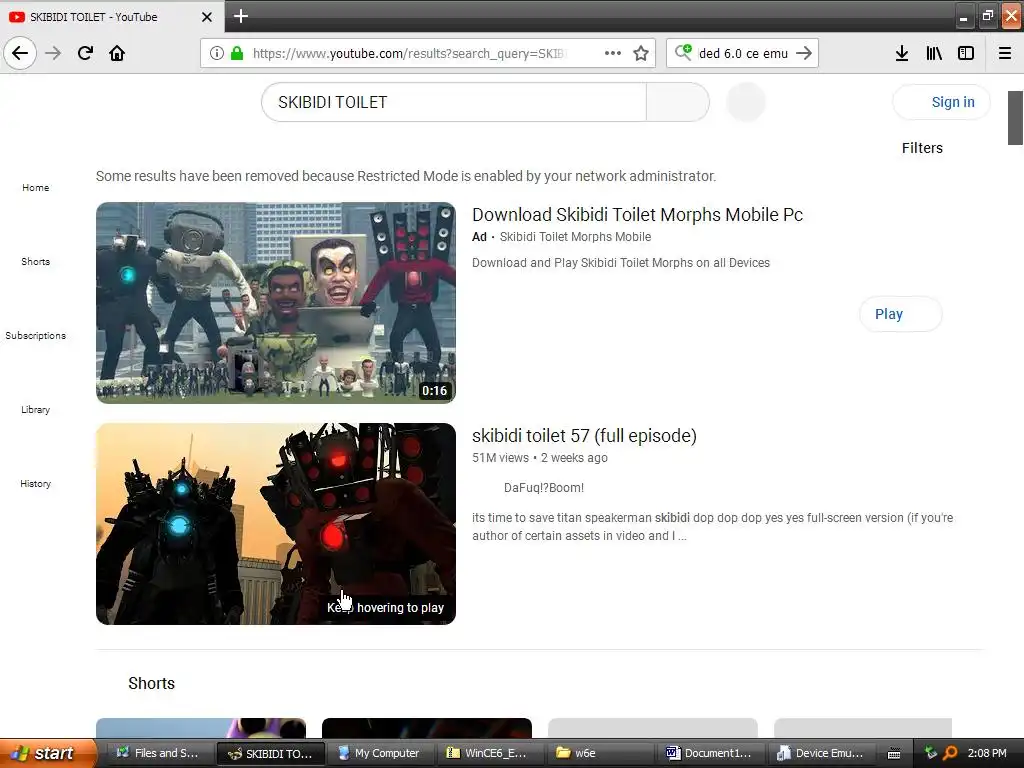This screenshot has width=1024, height=768.
Task: Open the skibidi toilet 57 video thumbnail
Action: click(276, 524)
